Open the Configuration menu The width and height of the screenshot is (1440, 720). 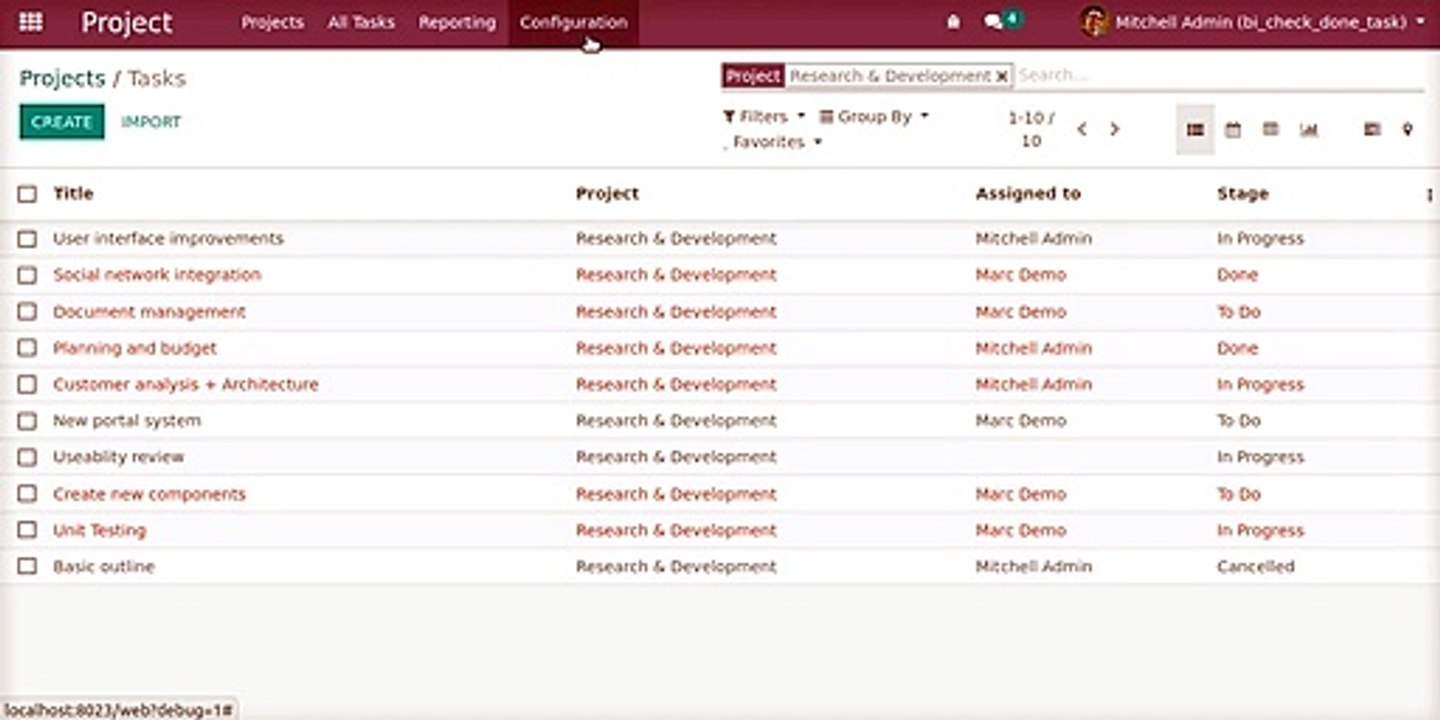(574, 22)
